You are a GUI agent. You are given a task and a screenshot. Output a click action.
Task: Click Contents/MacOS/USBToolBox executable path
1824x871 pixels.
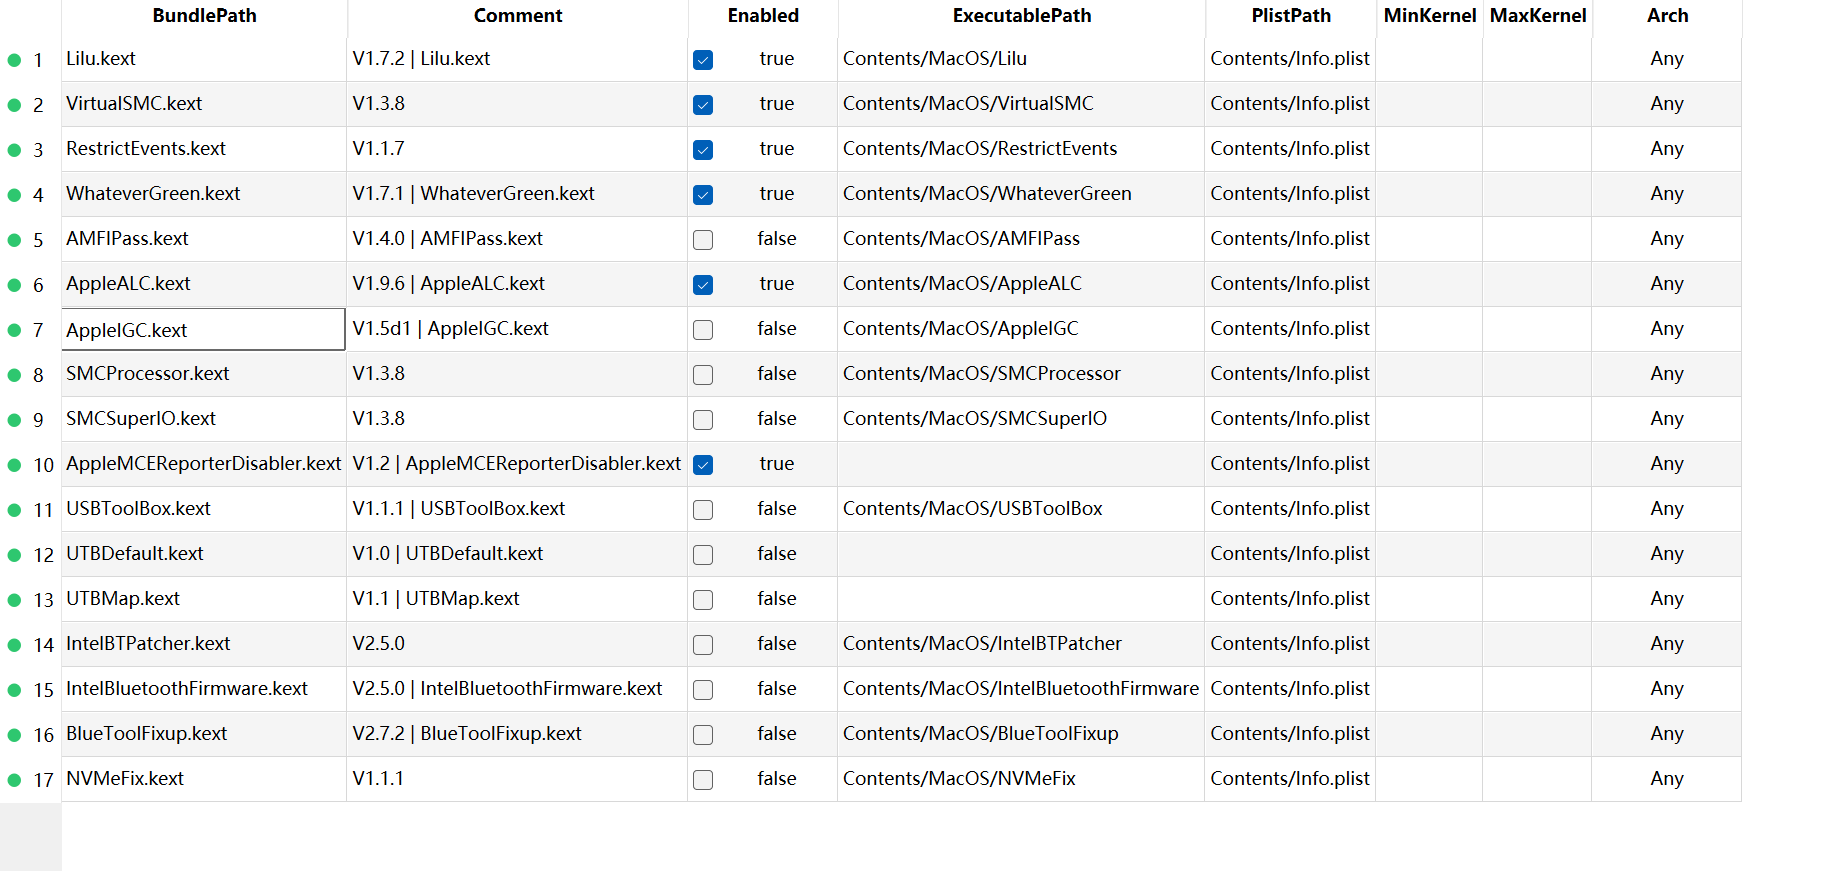(1021, 509)
